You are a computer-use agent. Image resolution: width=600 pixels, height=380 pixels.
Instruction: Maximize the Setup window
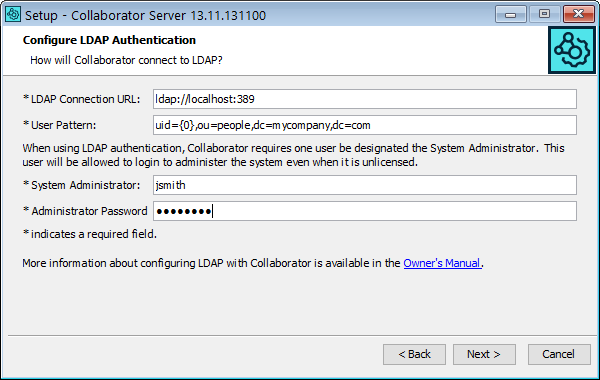(544, 15)
